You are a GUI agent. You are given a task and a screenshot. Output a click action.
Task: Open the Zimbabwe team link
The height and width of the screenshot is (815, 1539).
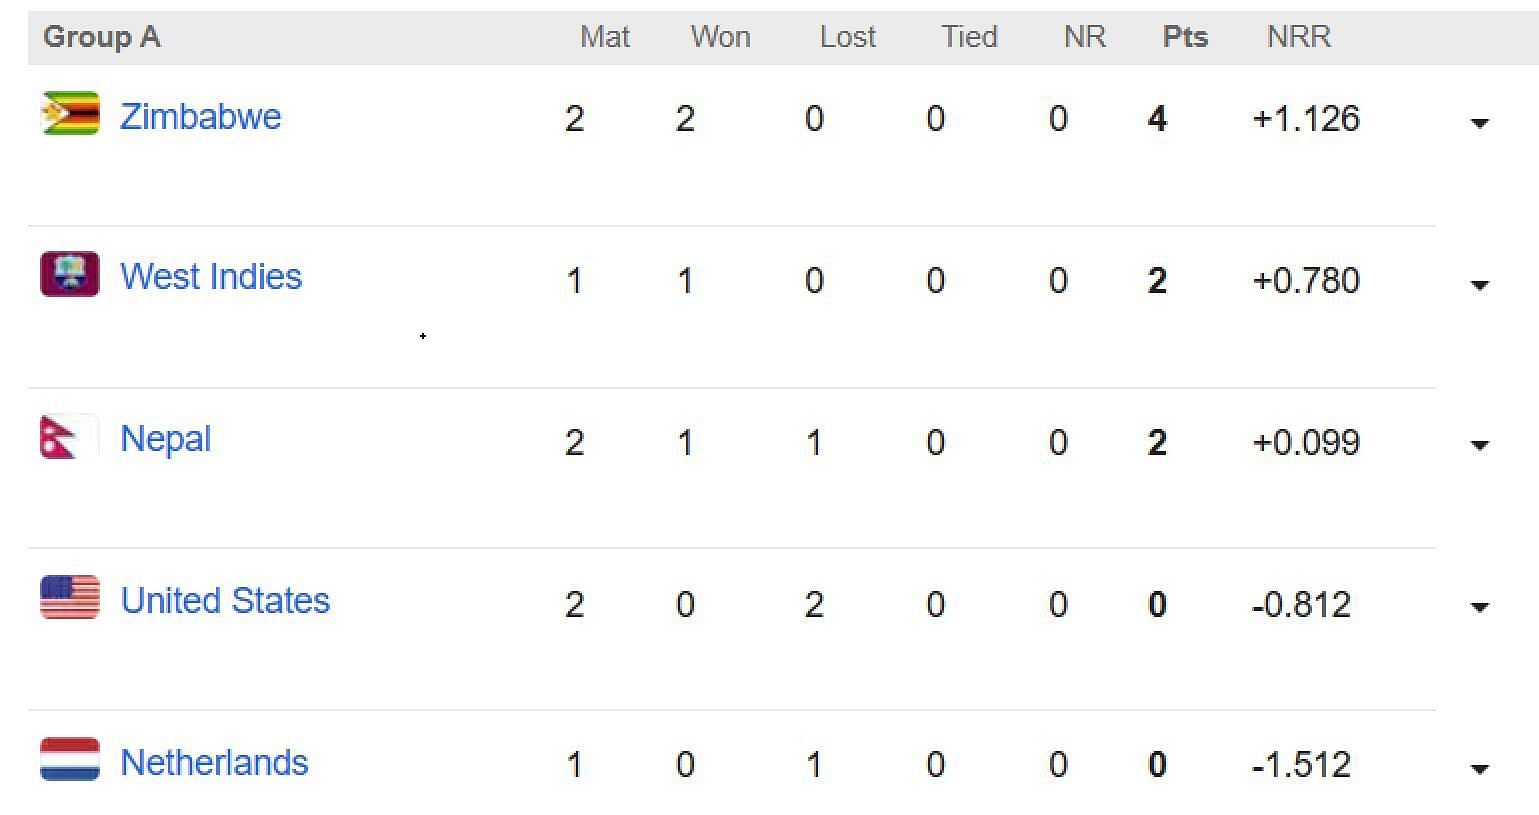click(x=201, y=117)
